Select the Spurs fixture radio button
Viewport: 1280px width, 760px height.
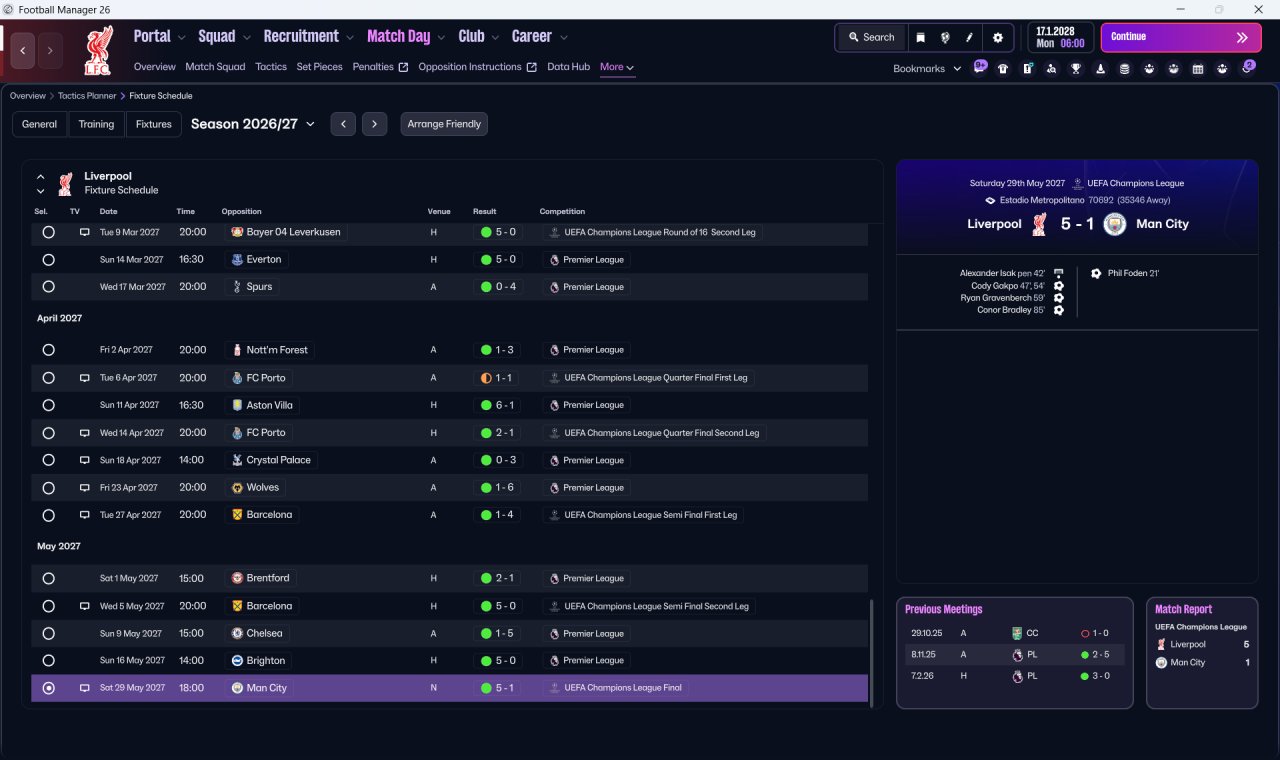[48, 287]
